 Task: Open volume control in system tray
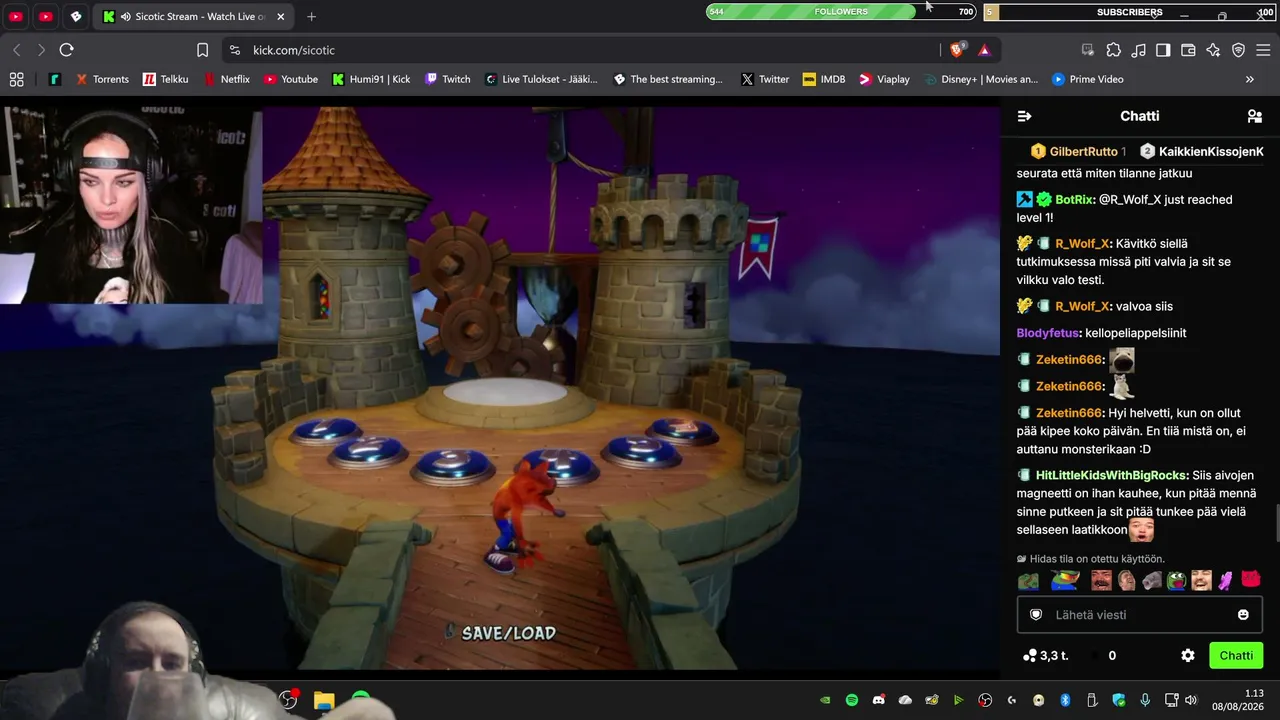(x=1192, y=700)
